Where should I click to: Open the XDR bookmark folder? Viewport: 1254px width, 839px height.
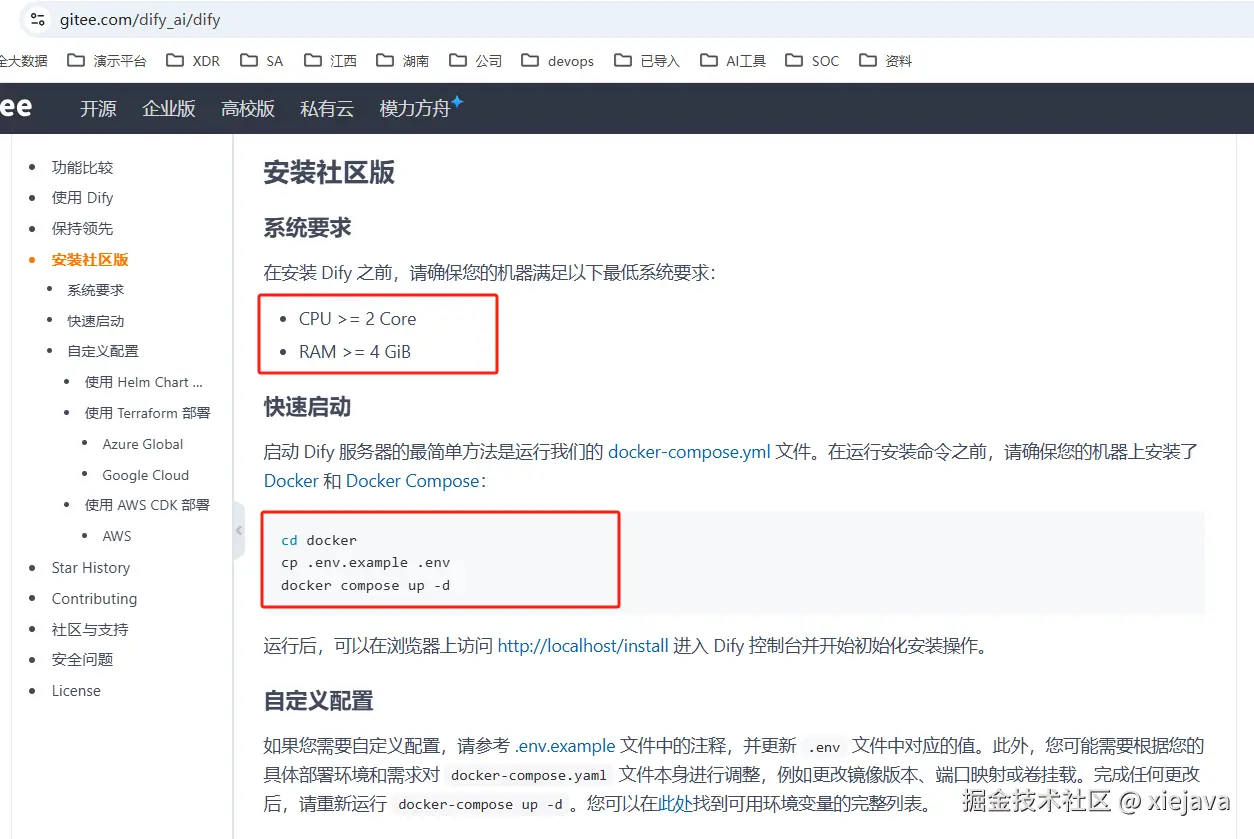coord(193,61)
